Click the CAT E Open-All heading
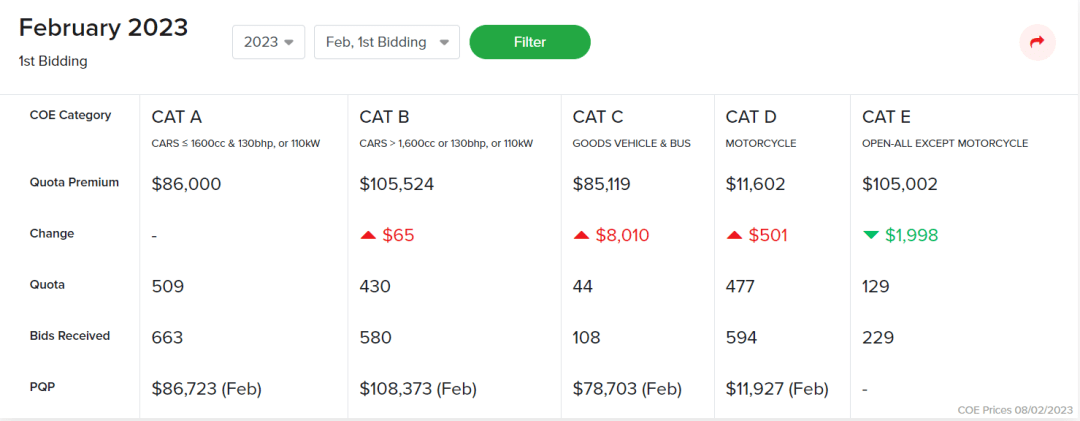 (886, 117)
